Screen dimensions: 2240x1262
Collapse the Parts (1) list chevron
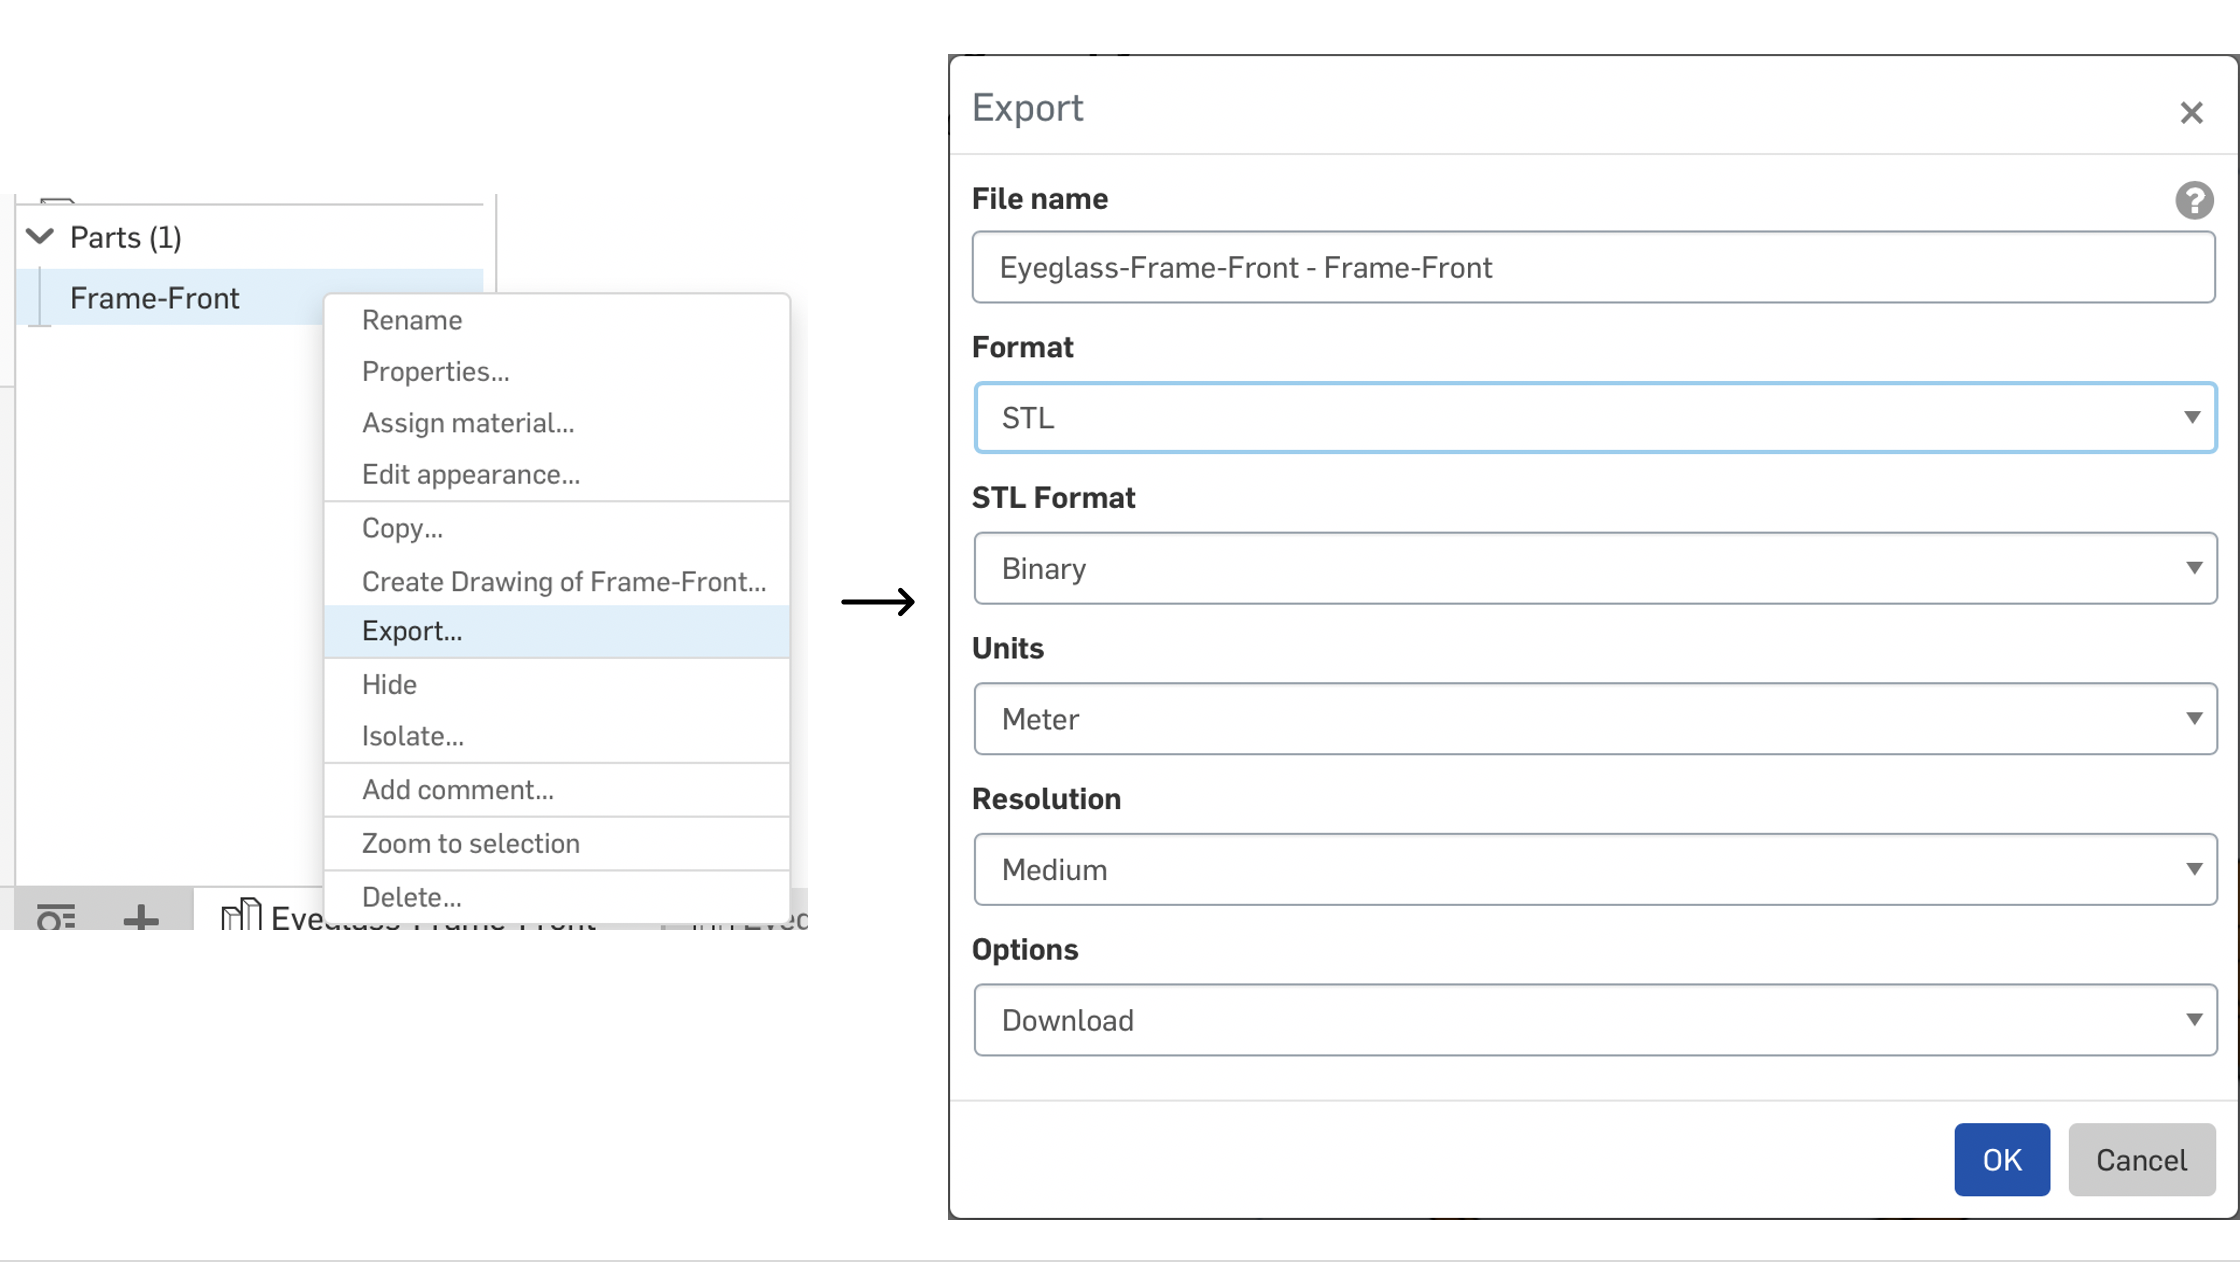click(x=40, y=237)
